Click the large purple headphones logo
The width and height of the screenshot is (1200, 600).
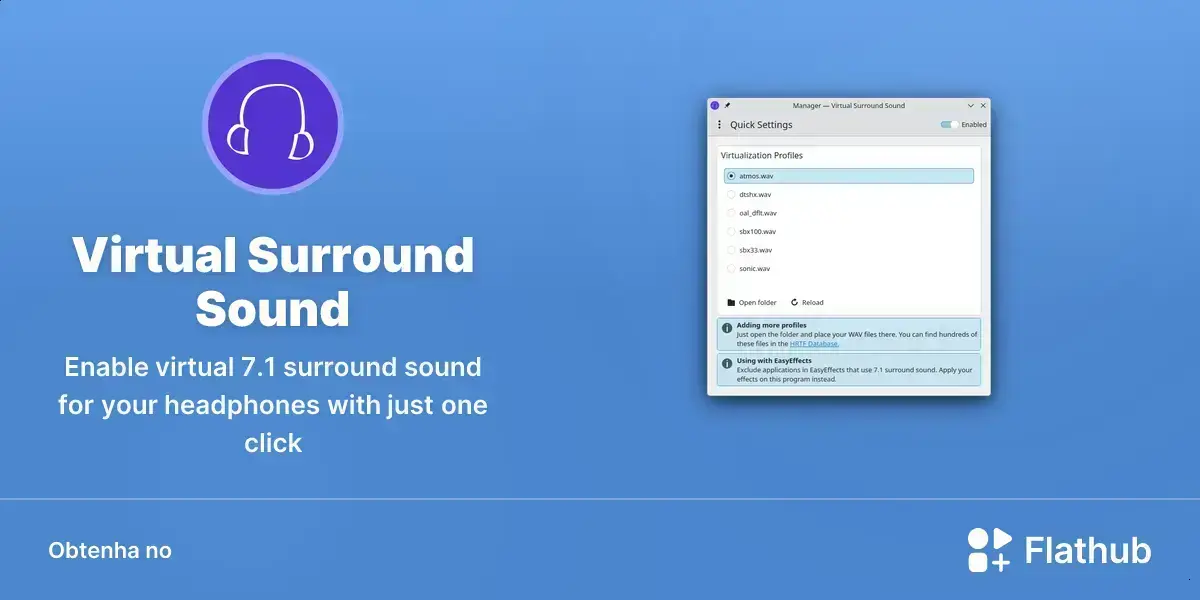273,124
